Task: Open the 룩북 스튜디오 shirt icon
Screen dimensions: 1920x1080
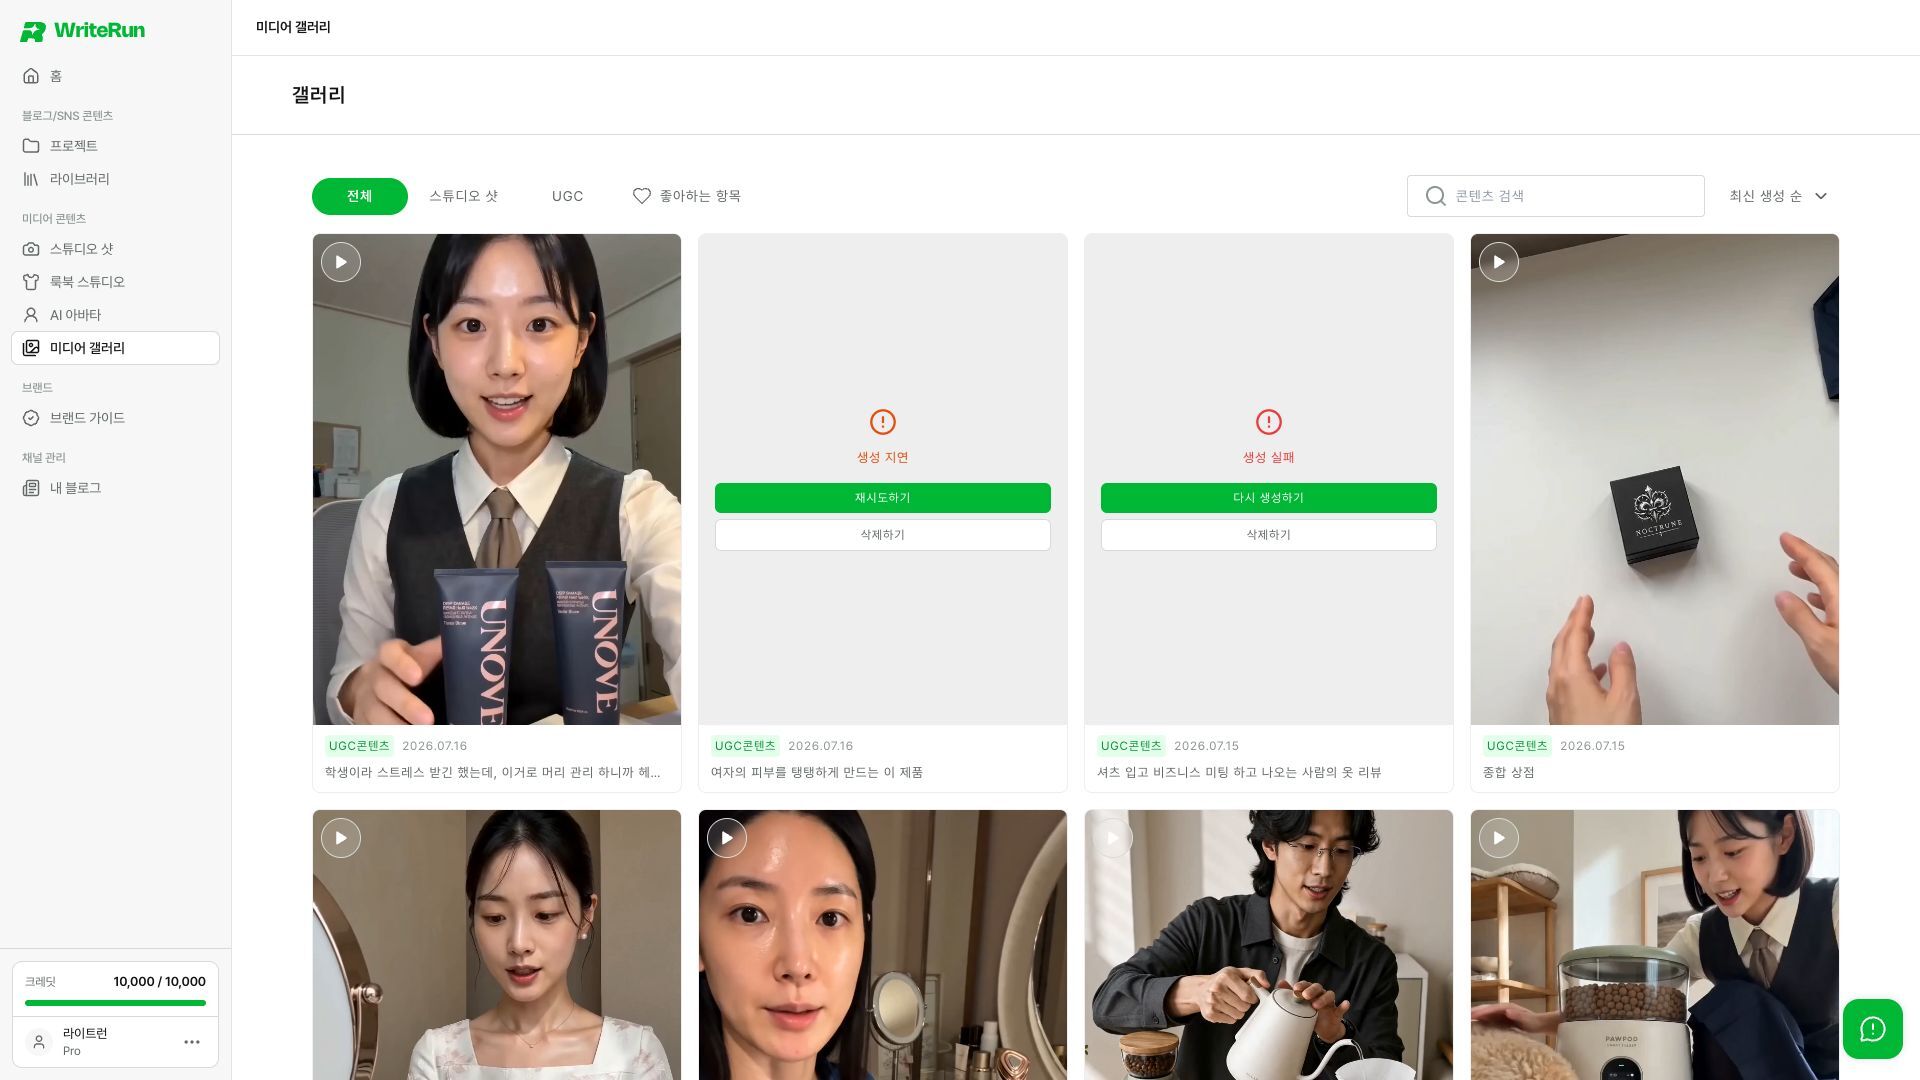Action: [31, 282]
